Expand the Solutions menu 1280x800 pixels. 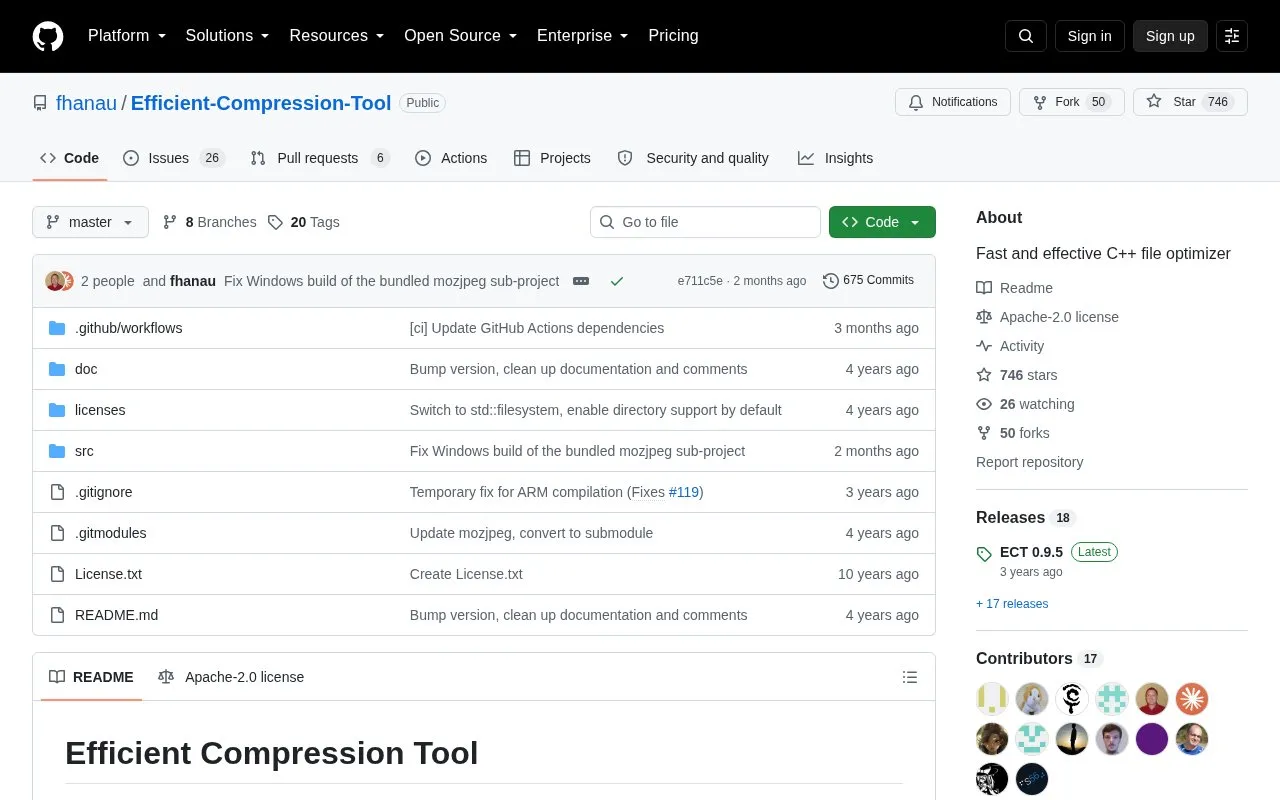[228, 36]
